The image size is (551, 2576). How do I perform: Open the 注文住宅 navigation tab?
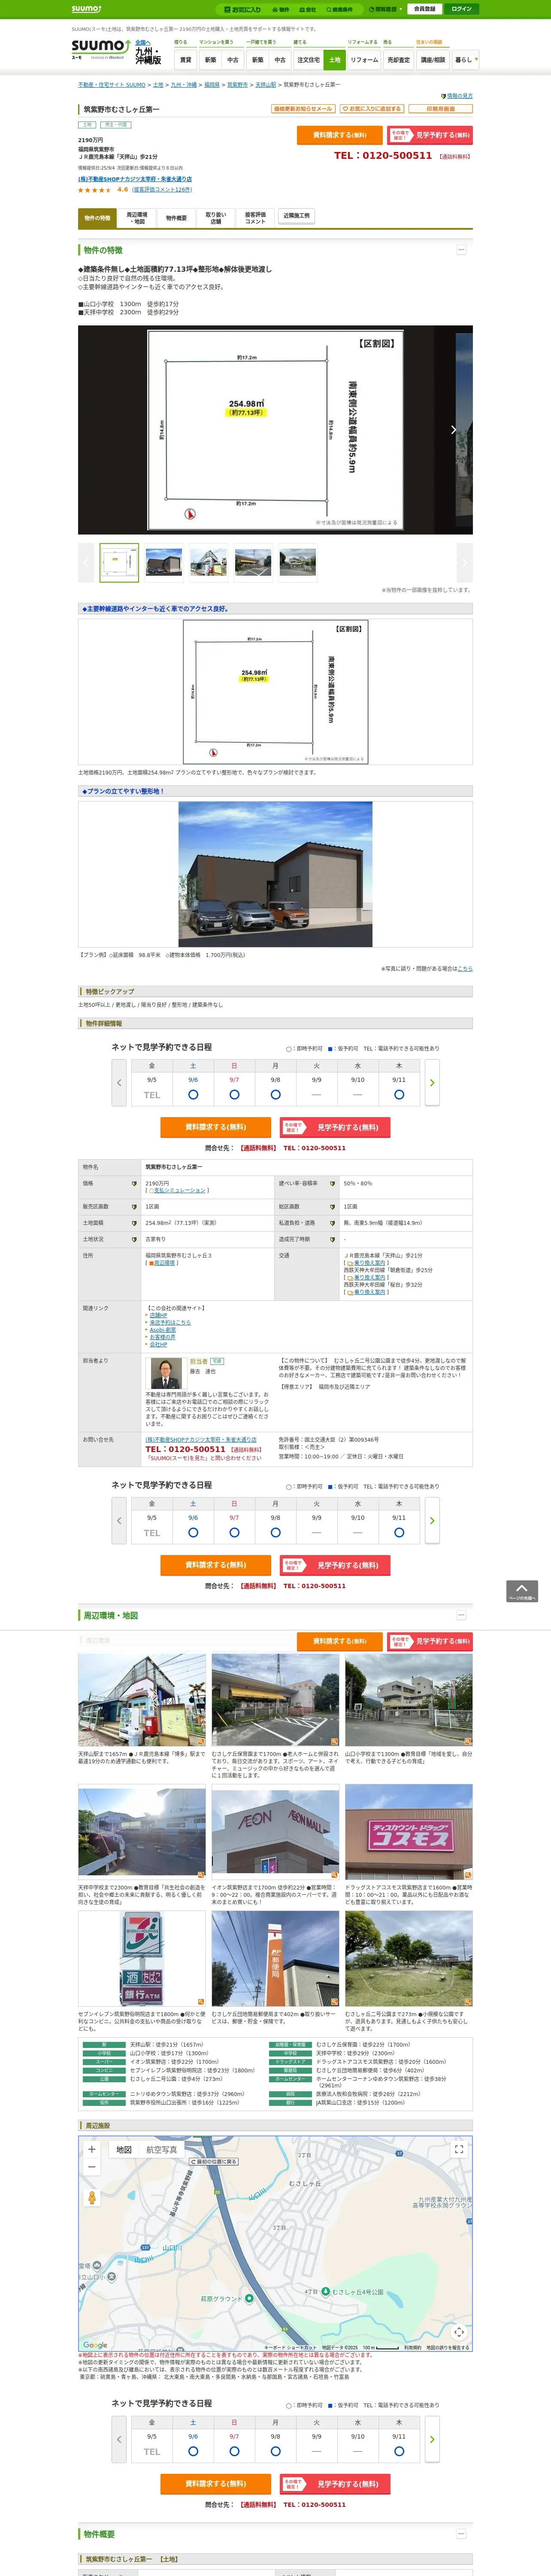(x=309, y=60)
